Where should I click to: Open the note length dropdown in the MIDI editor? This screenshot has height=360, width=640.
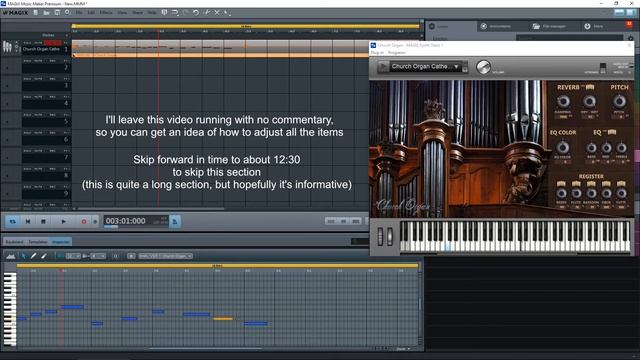[x=98, y=256]
